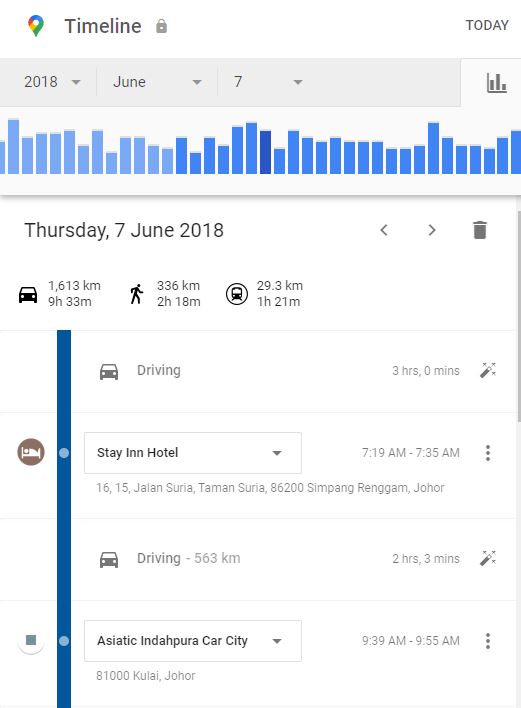Screen dimensions: 521x708
Task: Click the brown hotel bed icon
Action: [31, 452]
